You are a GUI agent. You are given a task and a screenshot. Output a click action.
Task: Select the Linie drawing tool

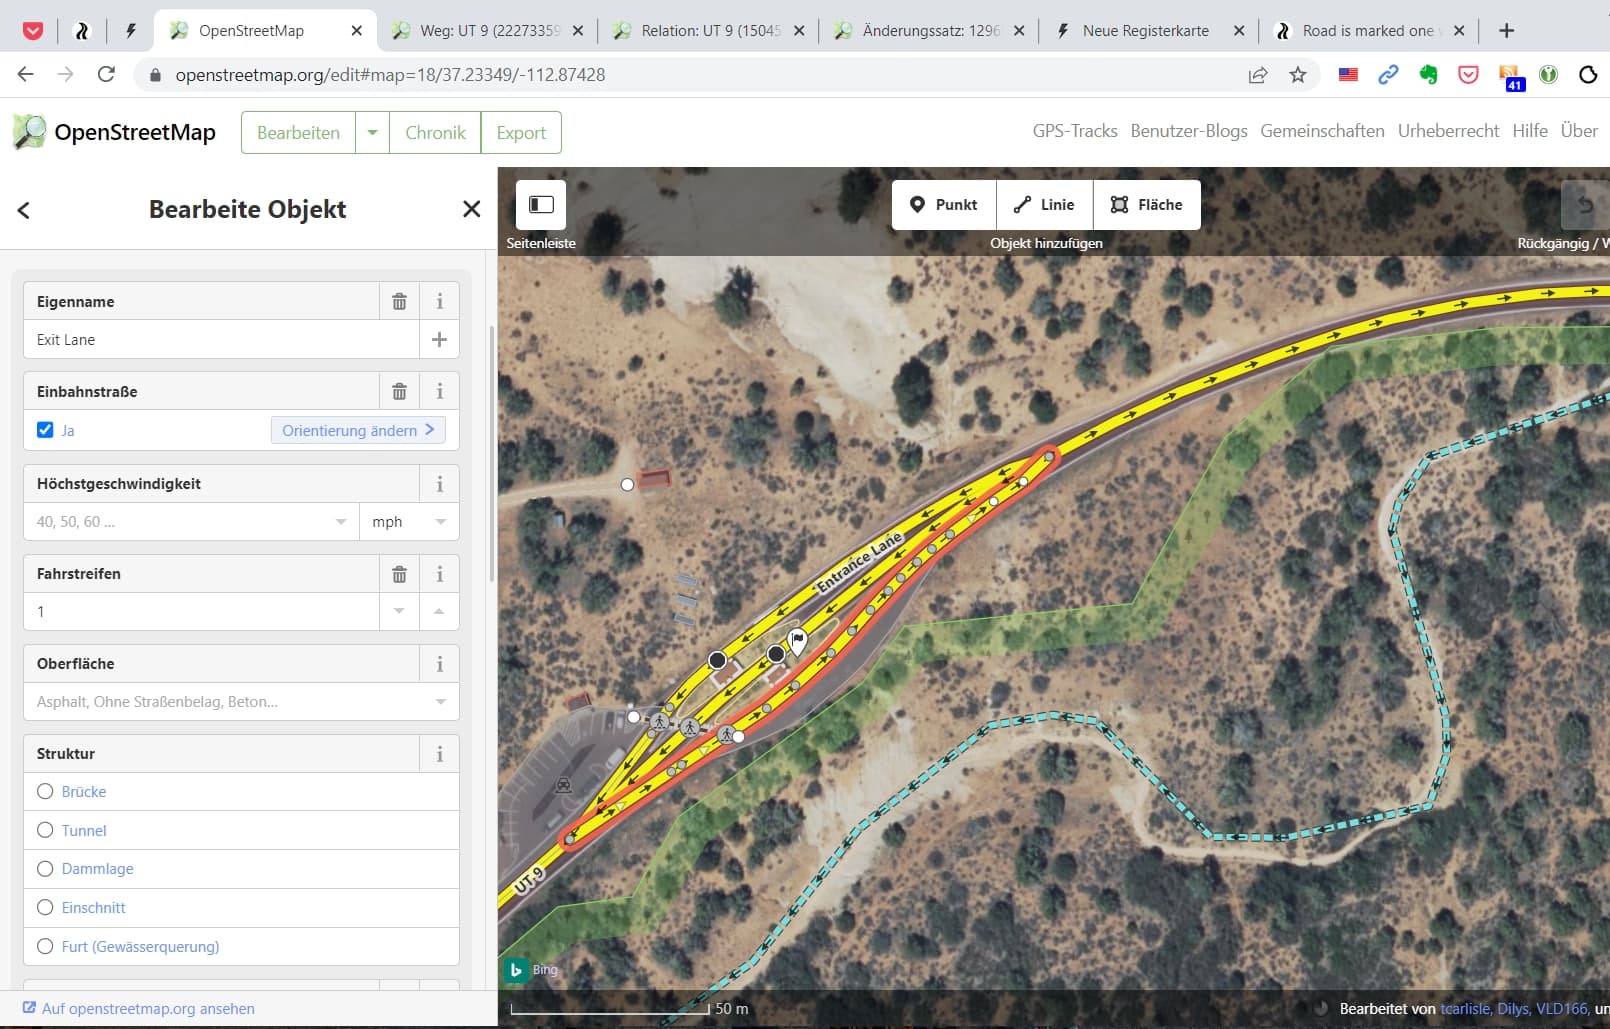pos(1044,205)
